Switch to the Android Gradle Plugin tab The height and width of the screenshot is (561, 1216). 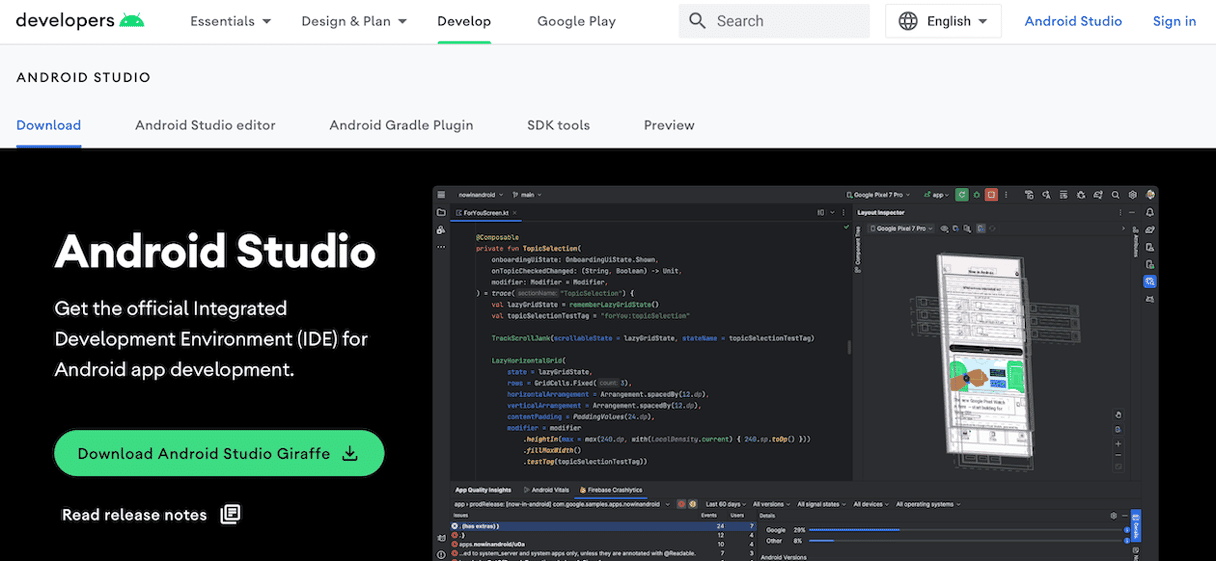click(x=401, y=125)
